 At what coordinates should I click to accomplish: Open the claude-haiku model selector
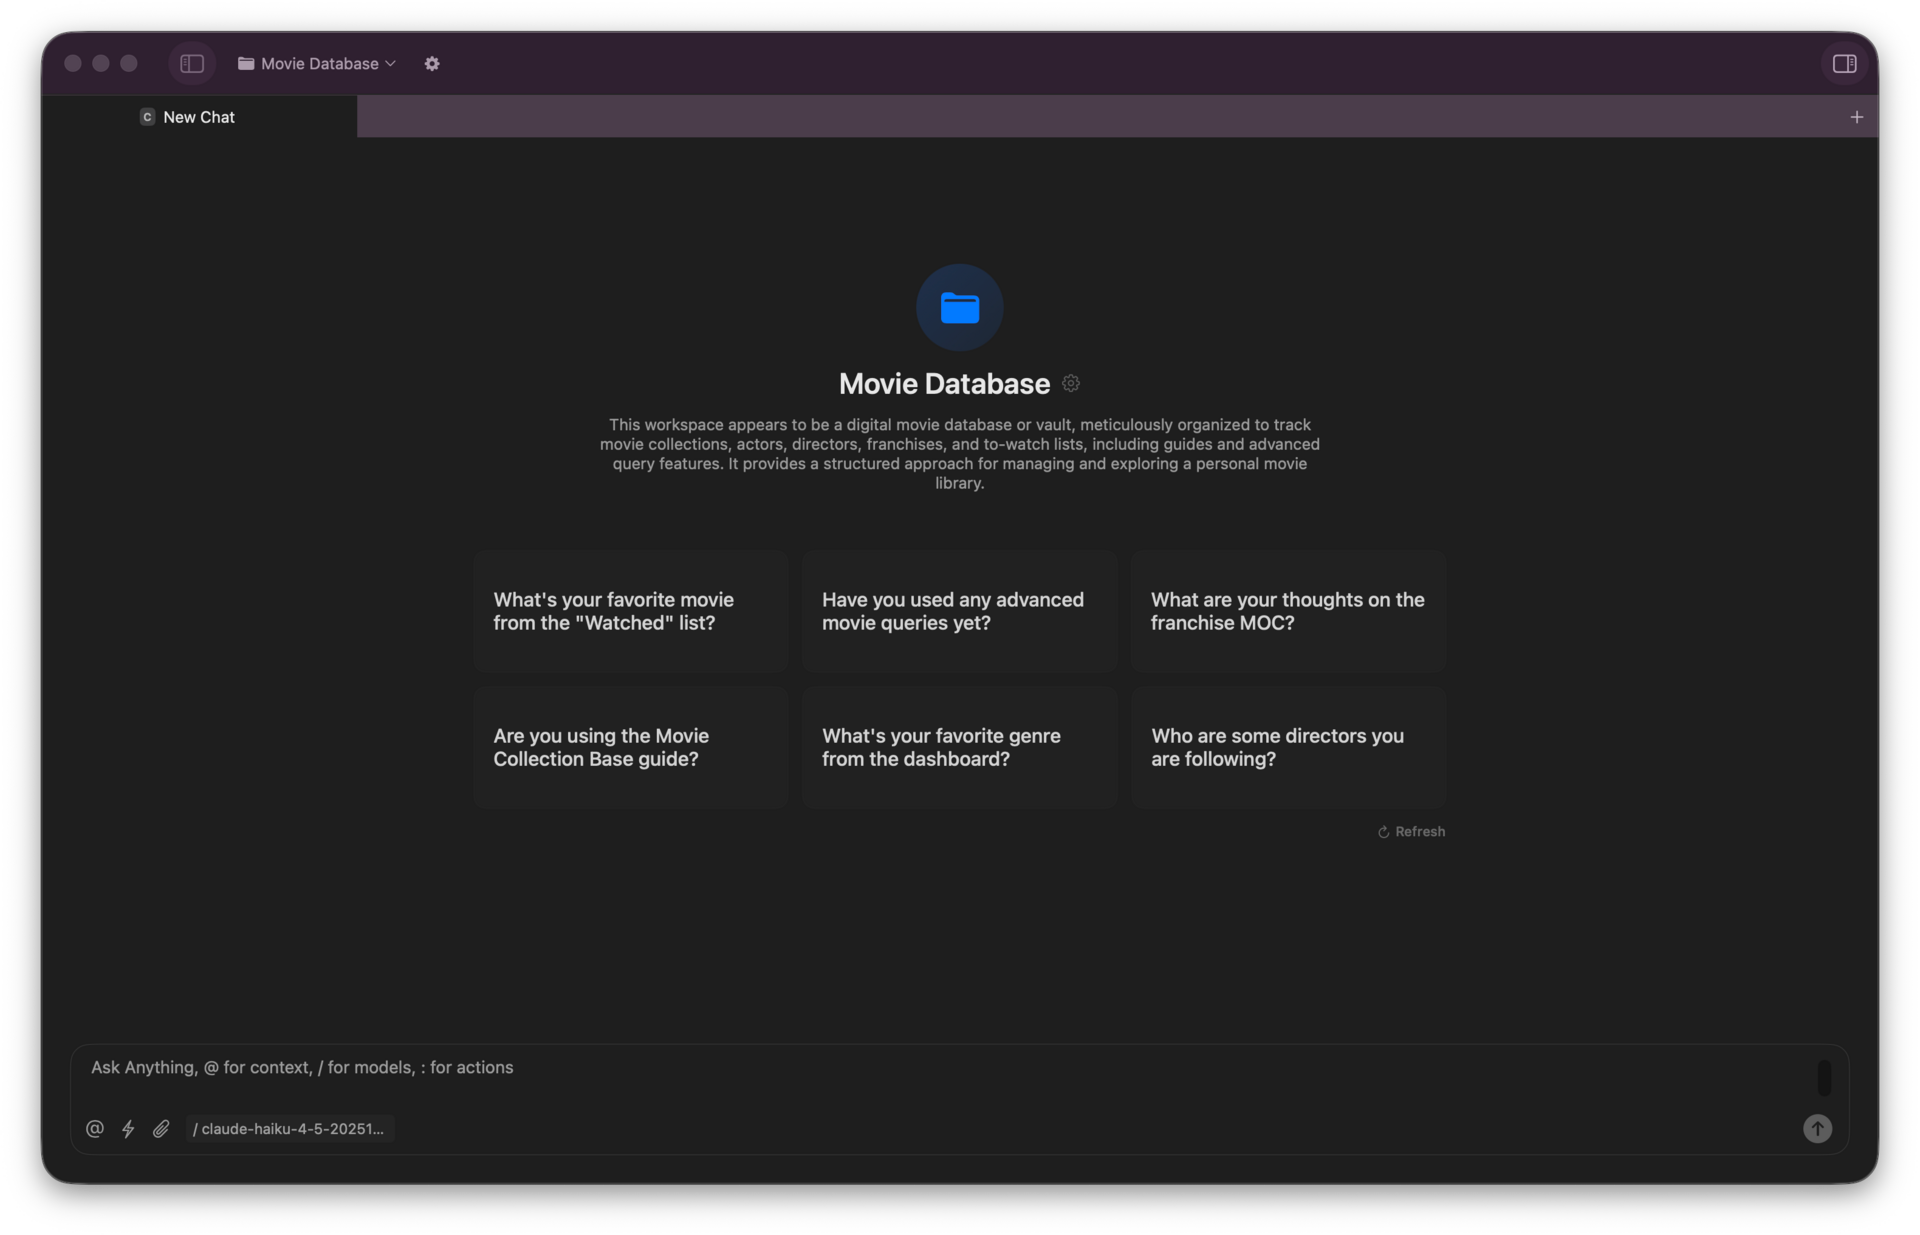(289, 1129)
